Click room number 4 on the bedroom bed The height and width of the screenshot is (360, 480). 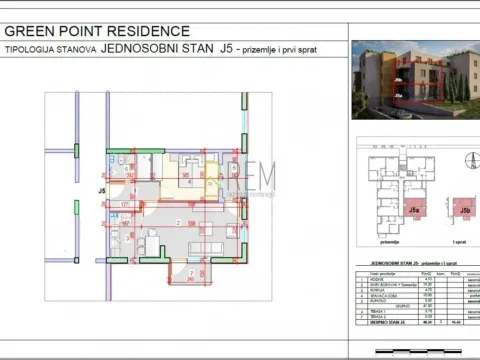pos(190,182)
